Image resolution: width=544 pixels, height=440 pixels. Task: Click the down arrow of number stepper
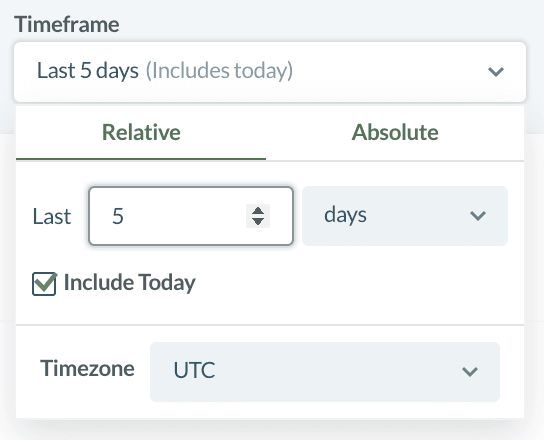coord(258,221)
